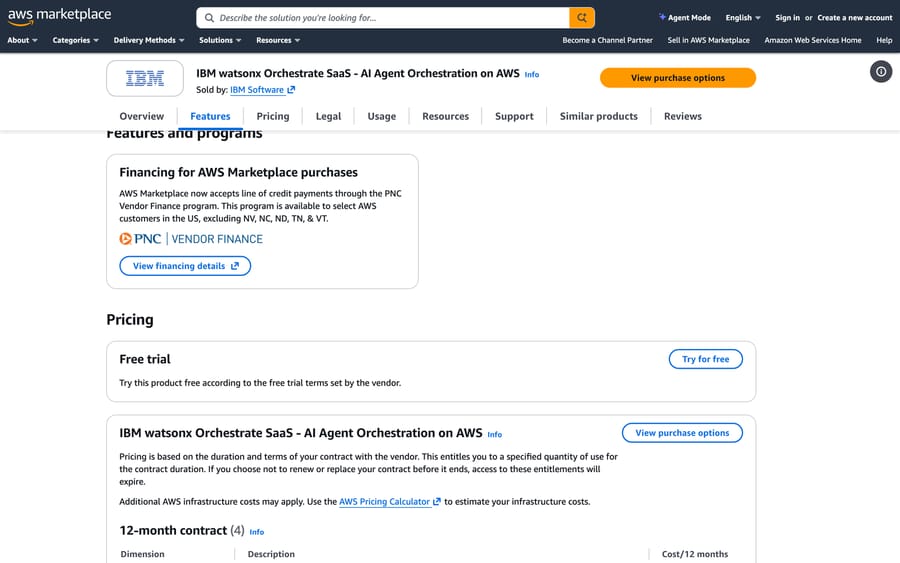
Task: Open the Solutions dropdown
Action: tap(220, 40)
